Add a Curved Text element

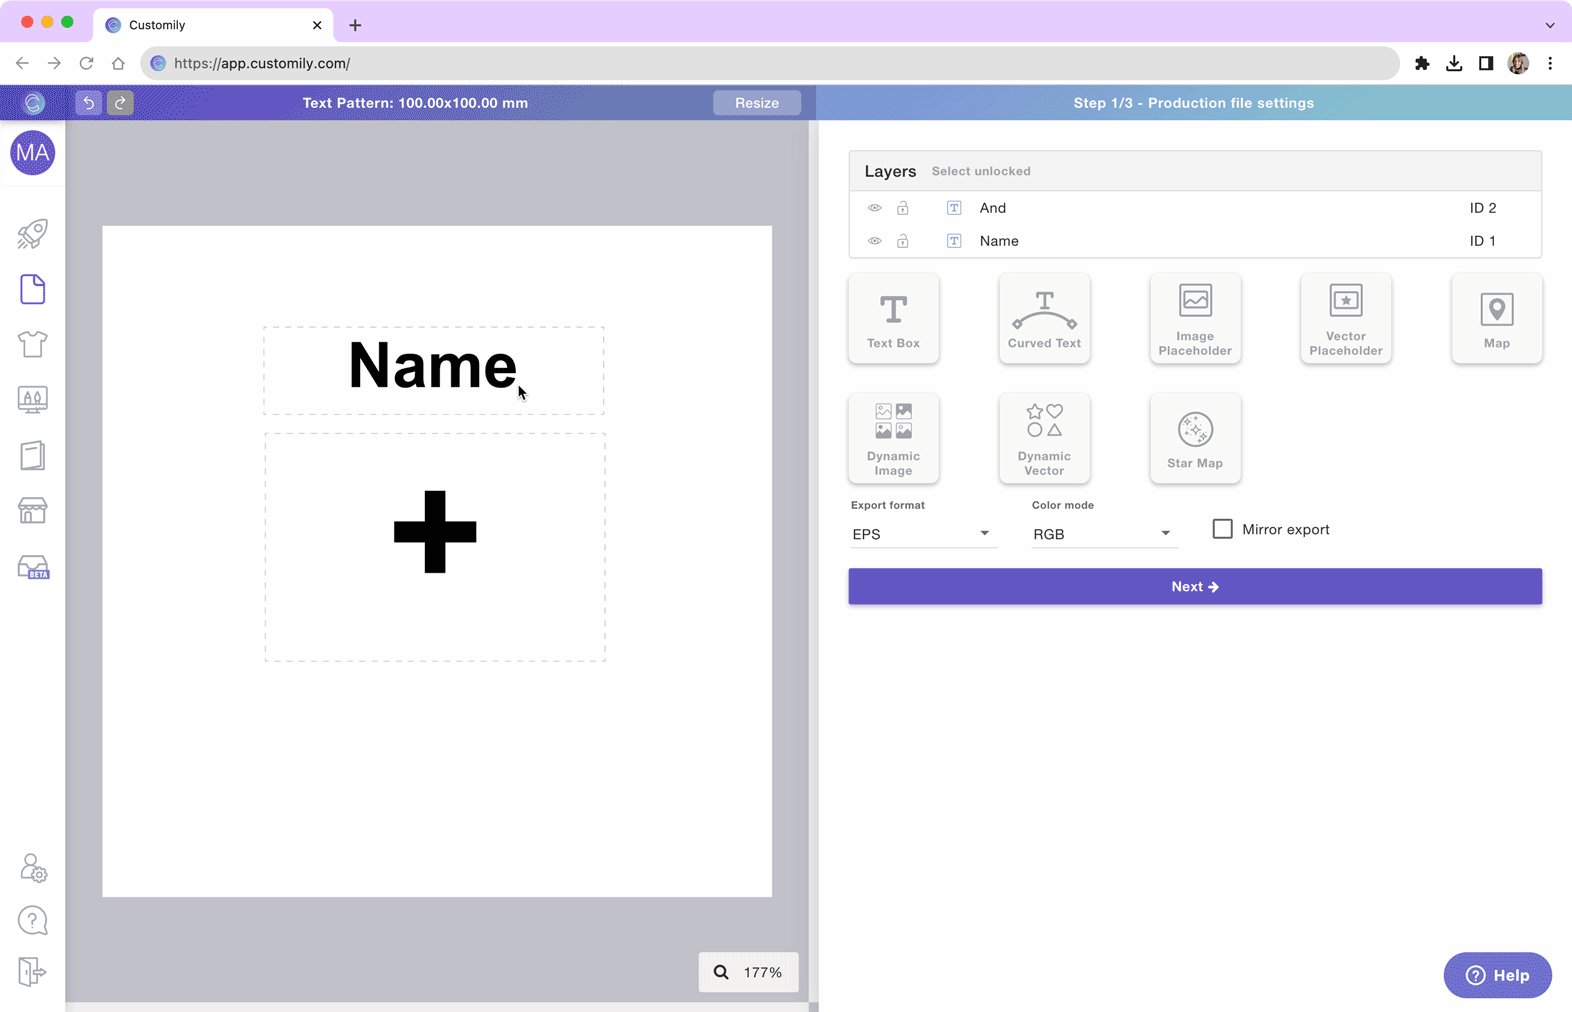click(1044, 318)
